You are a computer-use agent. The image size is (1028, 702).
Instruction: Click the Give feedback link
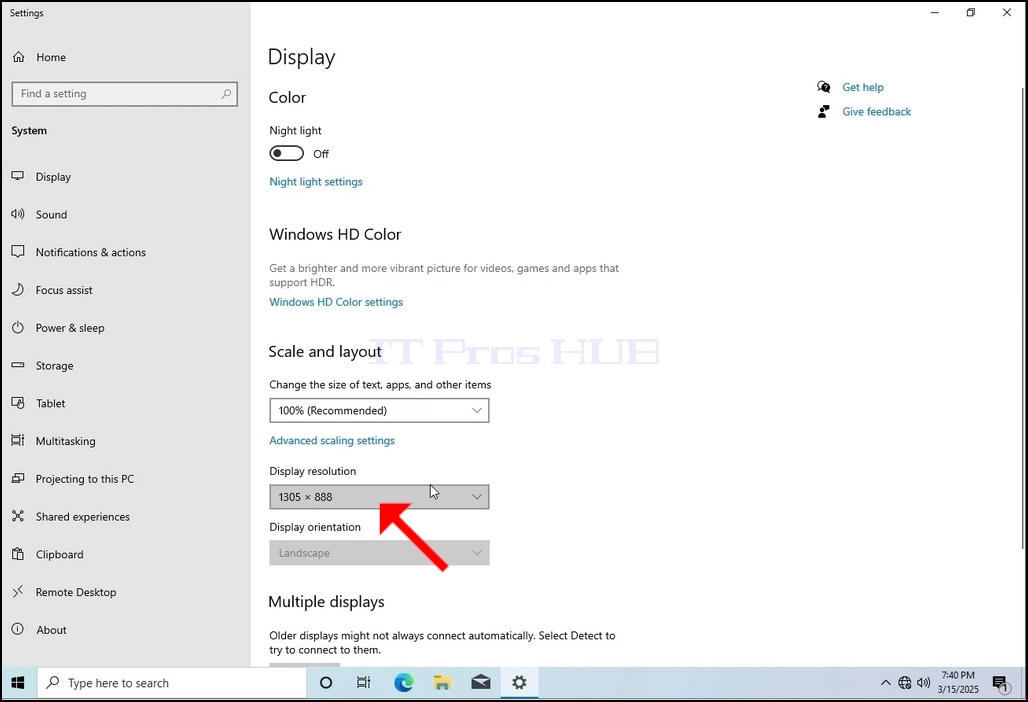(x=877, y=111)
